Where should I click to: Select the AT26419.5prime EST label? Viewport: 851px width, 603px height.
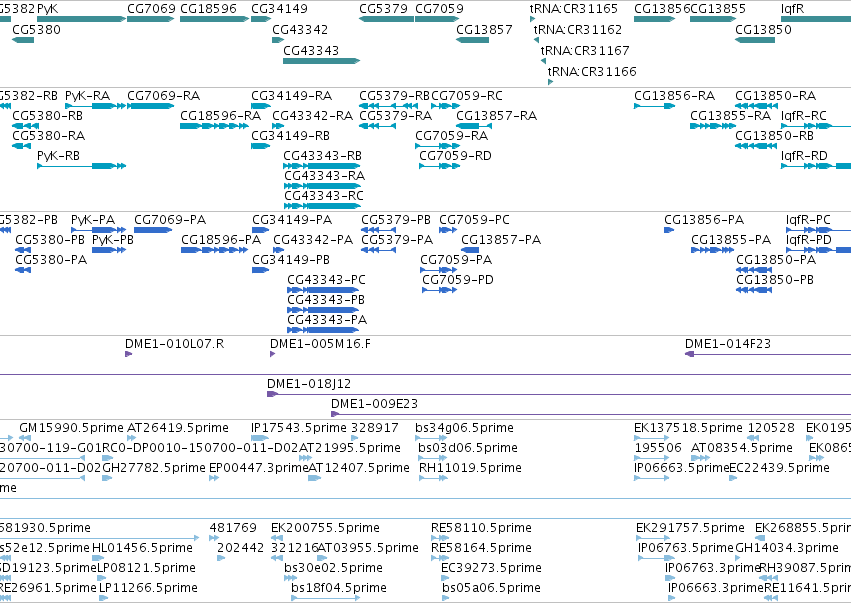pyautogui.click(x=177, y=428)
